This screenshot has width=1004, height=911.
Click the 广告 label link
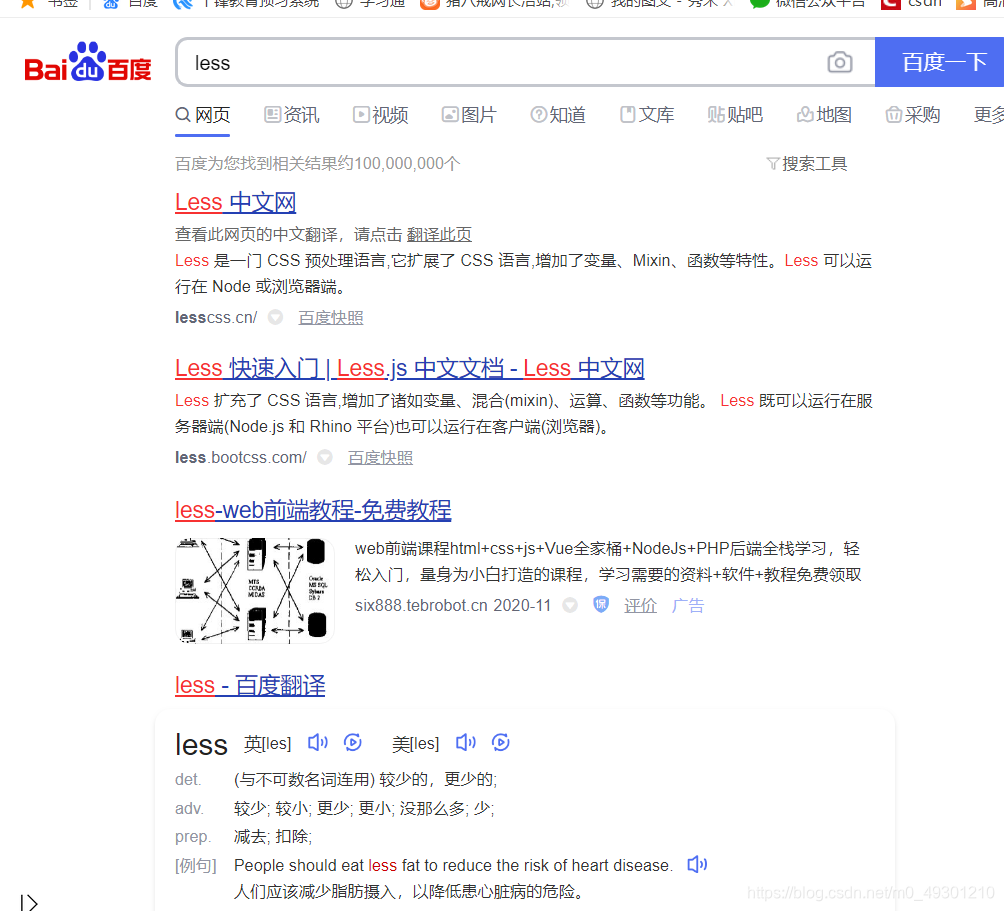coord(688,606)
